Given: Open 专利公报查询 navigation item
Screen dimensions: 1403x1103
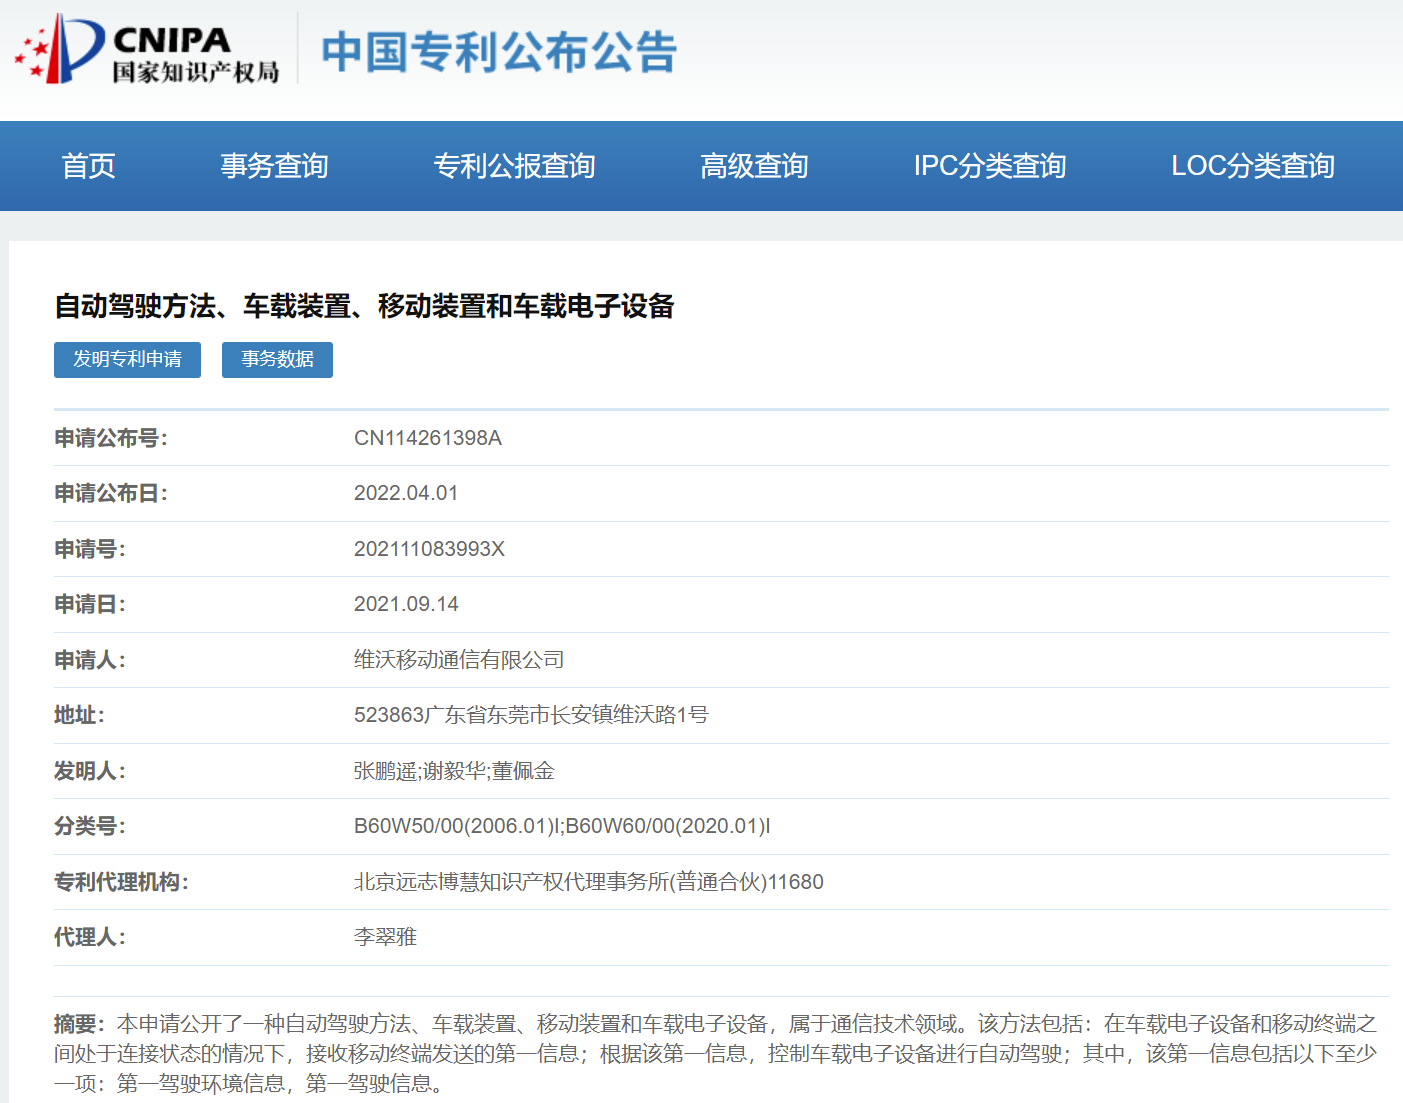Looking at the screenshot, I should coord(514,166).
